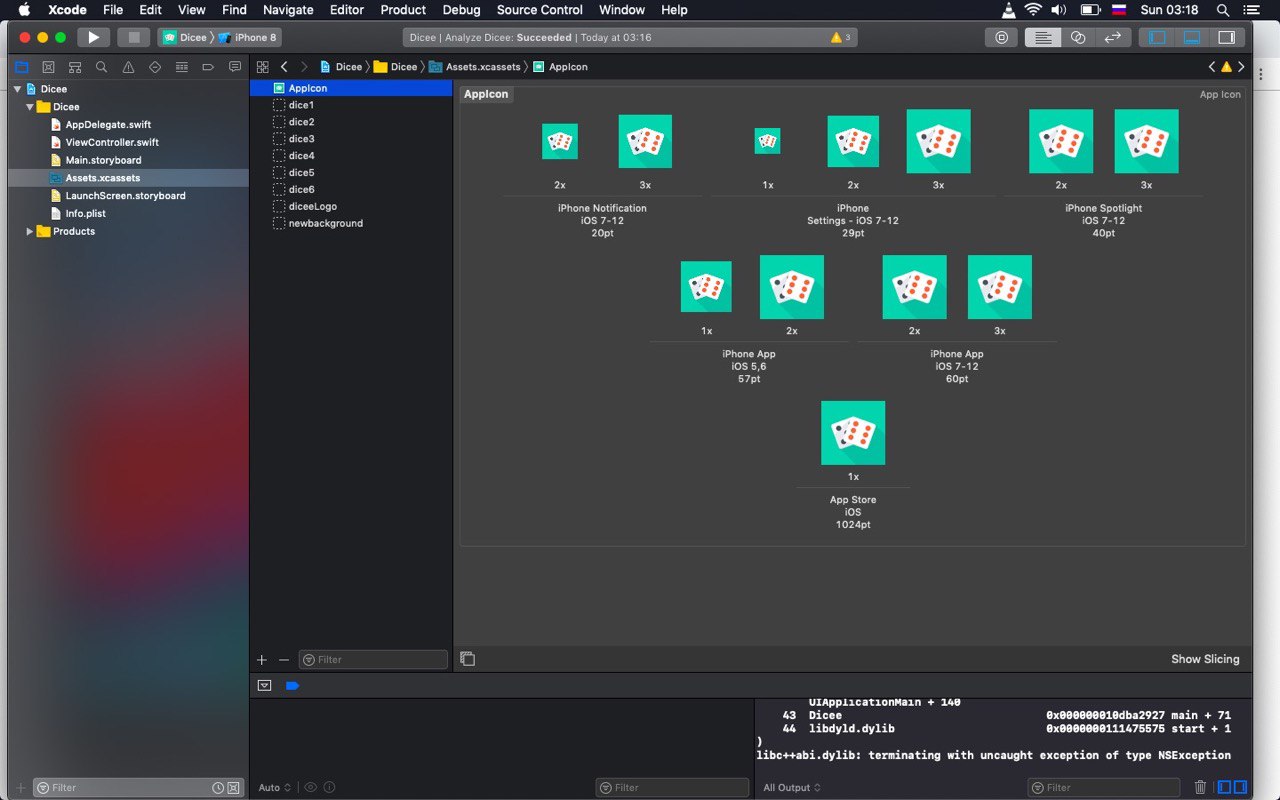
Task: Open the File menu
Action: pos(113,10)
